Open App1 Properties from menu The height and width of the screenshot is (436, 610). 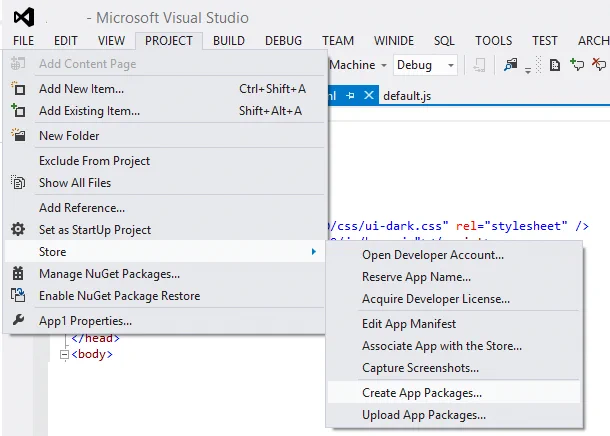165,320
